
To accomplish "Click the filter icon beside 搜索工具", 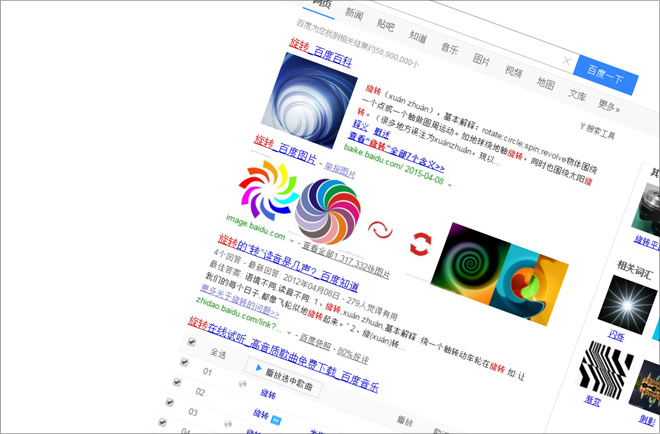I will [x=582, y=125].
